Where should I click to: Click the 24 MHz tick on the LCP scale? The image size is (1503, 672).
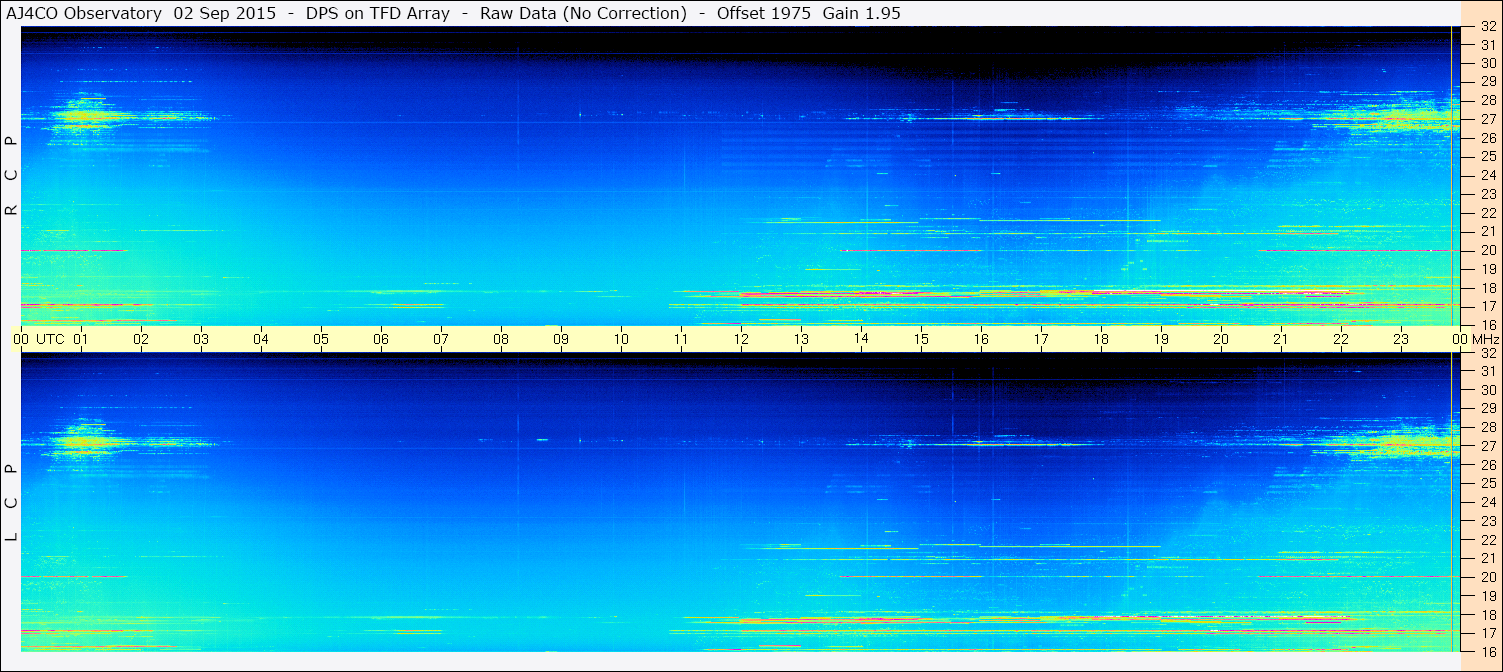[1487, 502]
